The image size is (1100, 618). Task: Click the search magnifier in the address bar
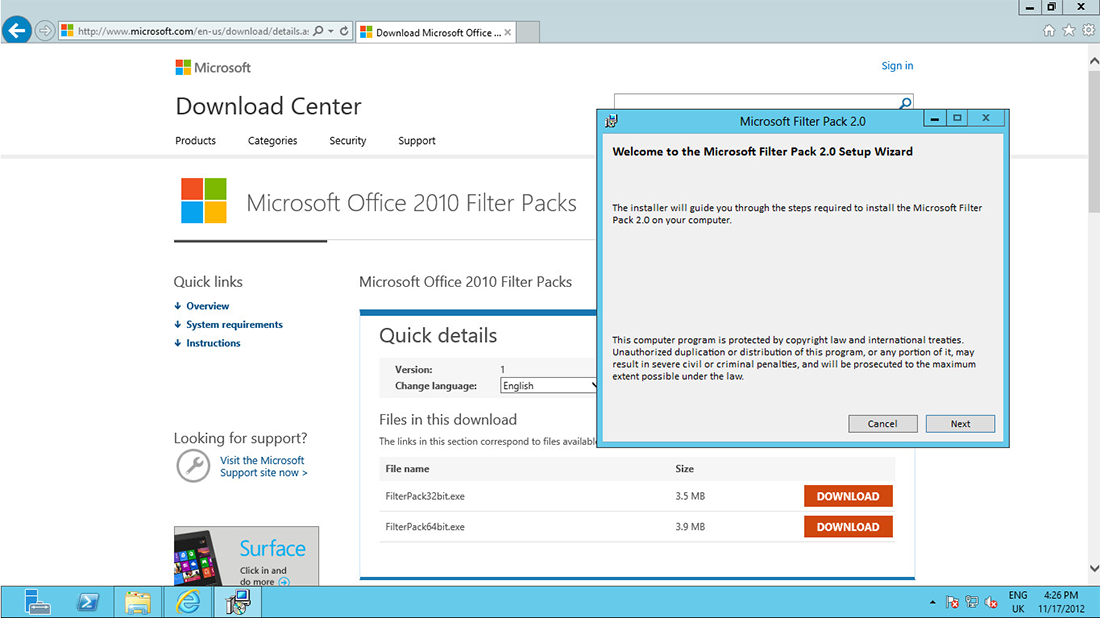tap(318, 31)
